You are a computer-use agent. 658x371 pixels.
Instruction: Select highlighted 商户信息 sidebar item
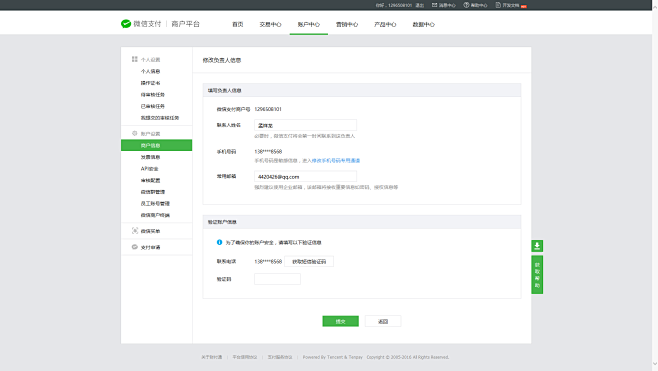157,145
